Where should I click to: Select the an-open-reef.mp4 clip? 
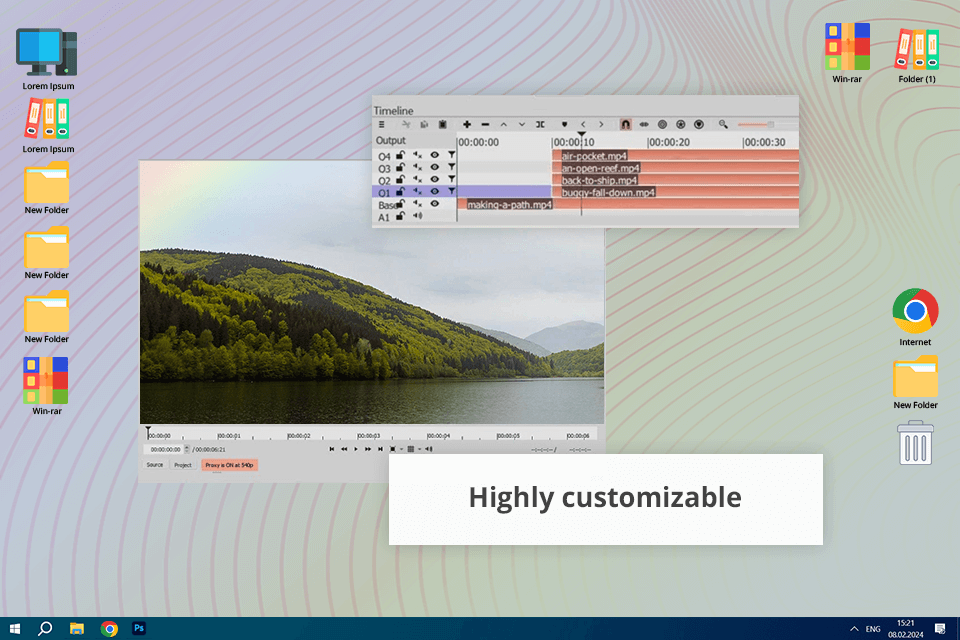676,168
